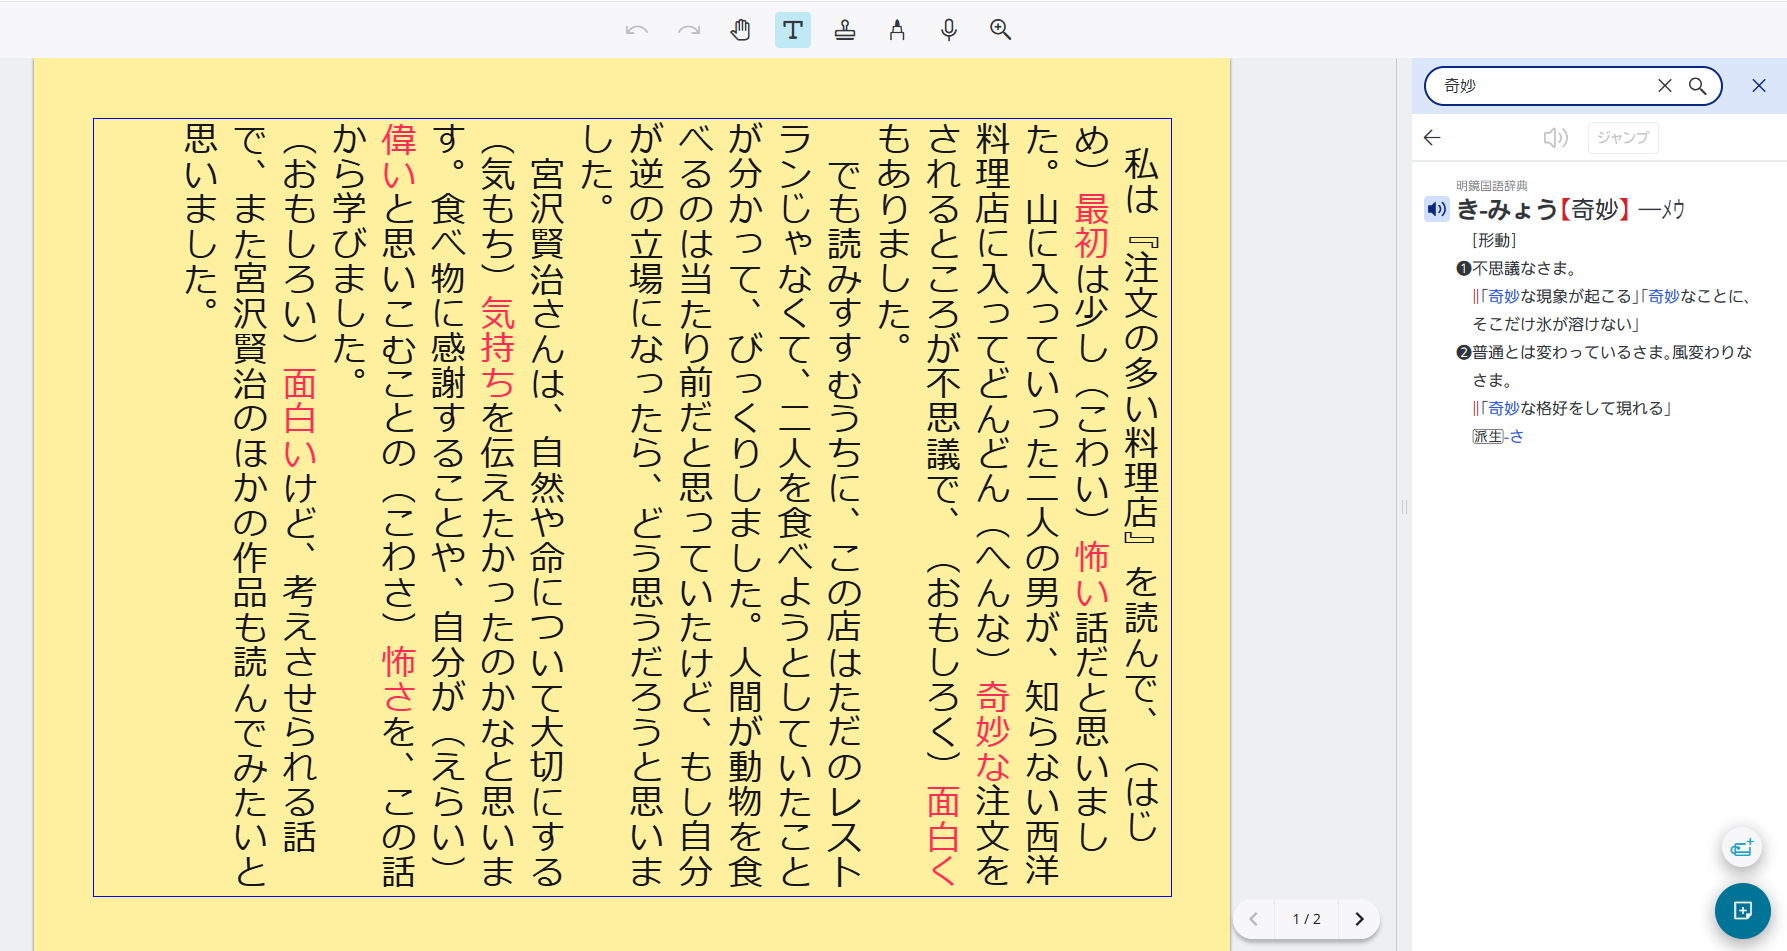Play pronunciation audio for き-みょう
The image size is (1787, 951).
(x=1436, y=209)
